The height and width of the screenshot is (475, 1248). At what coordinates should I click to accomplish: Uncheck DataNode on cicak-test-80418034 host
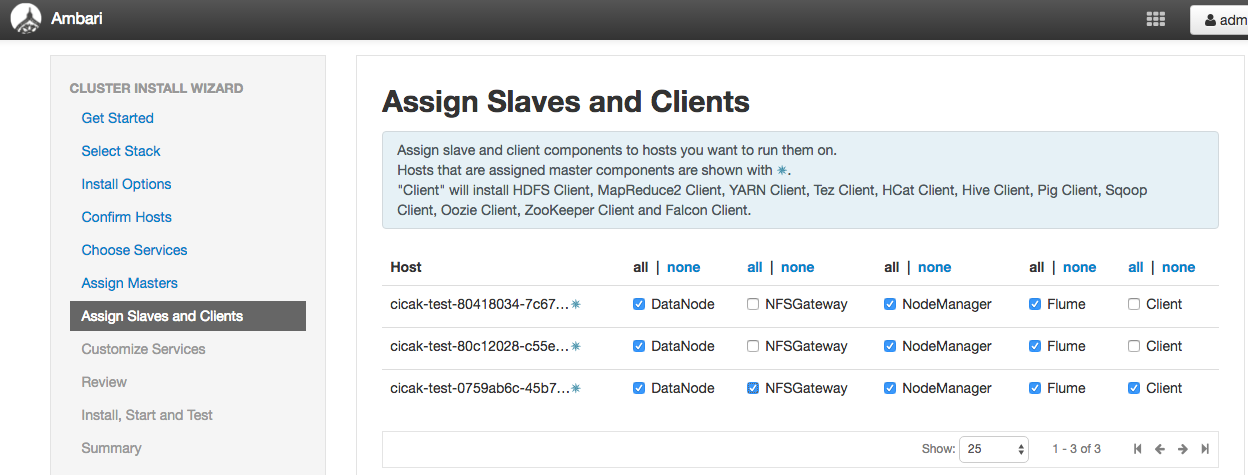pyautogui.click(x=639, y=304)
